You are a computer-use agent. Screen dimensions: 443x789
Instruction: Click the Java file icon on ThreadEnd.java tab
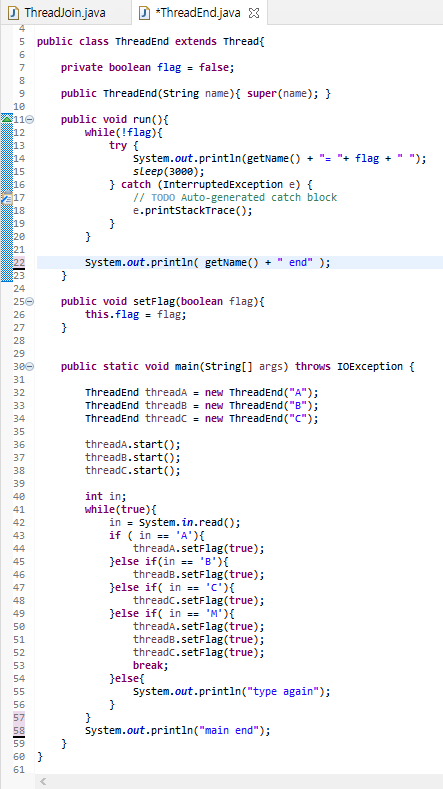(x=145, y=13)
